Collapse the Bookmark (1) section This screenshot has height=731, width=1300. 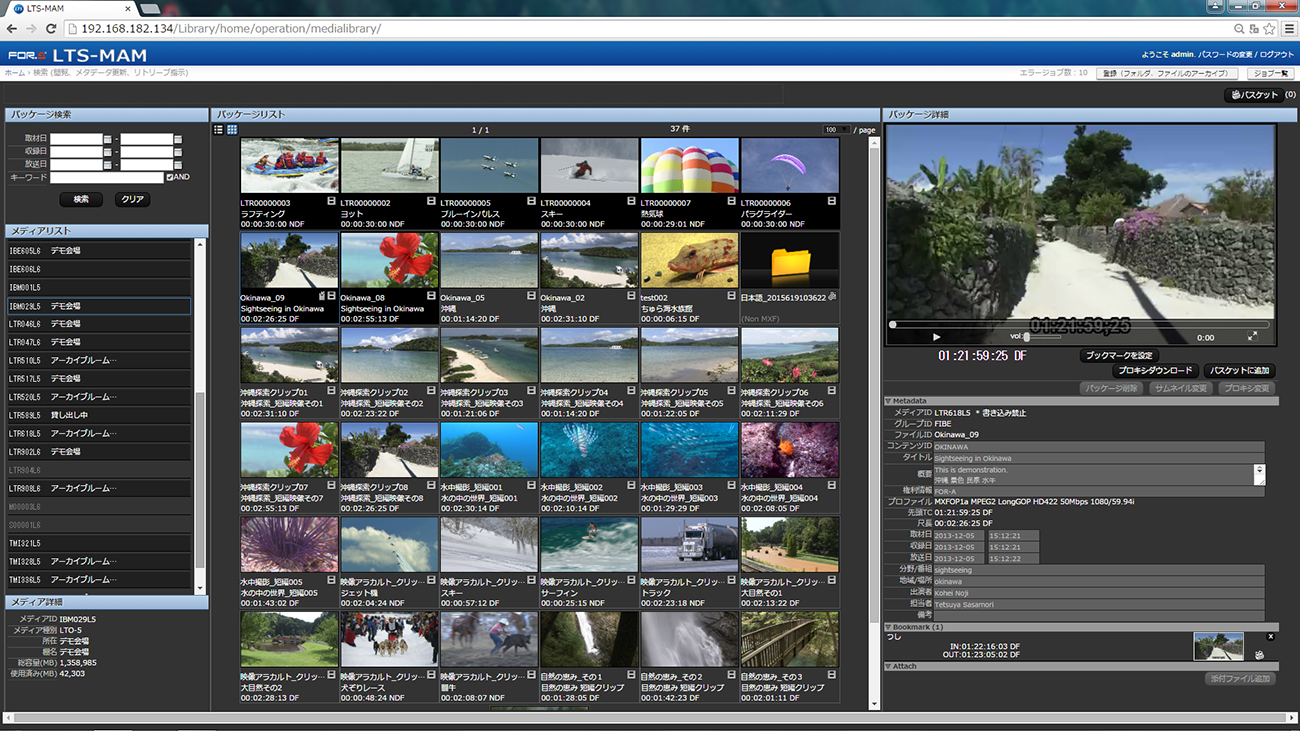click(x=889, y=627)
